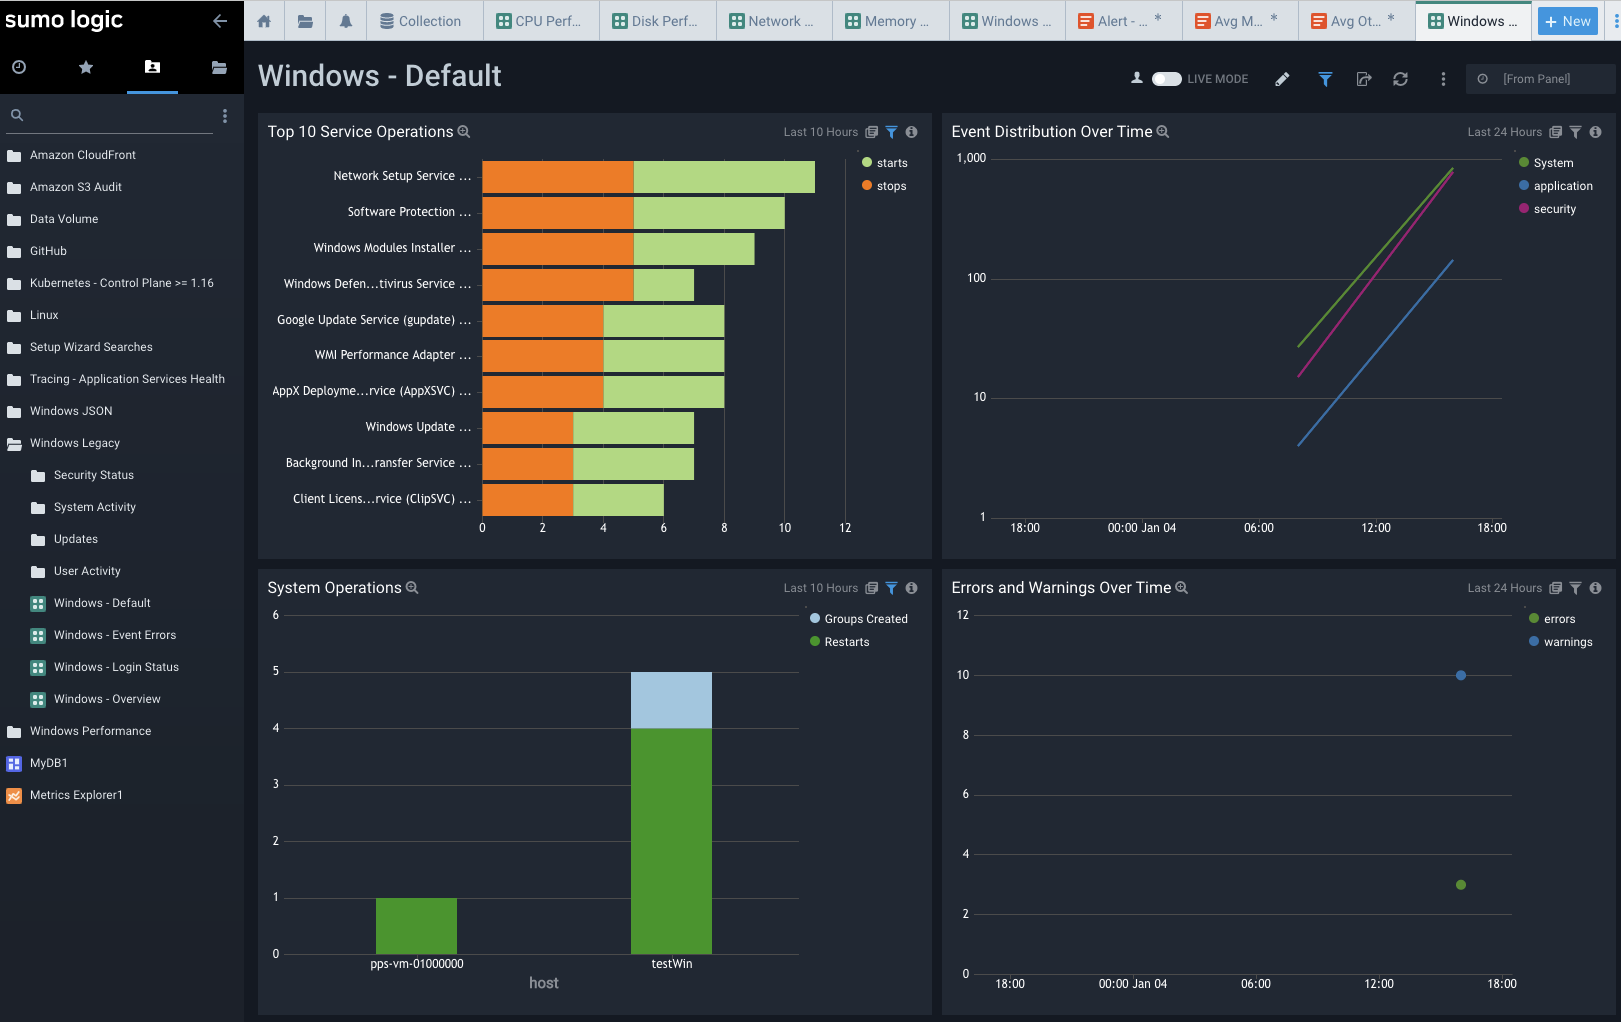Click the New tab button

1567,21
